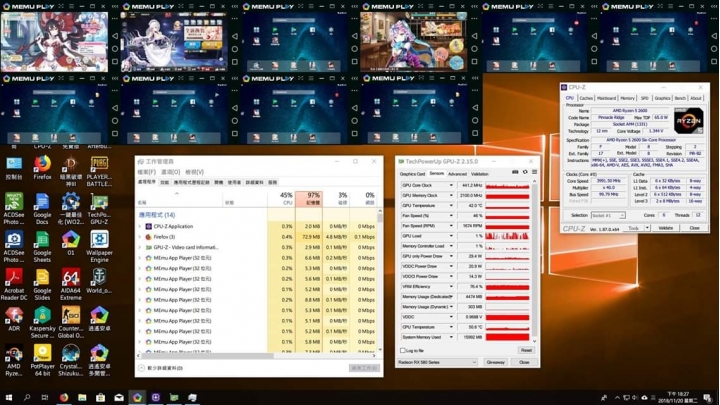This screenshot has width=720, height=405.
Task: Open the GPU Load sensor dropdown
Action: [x=451, y=236]
